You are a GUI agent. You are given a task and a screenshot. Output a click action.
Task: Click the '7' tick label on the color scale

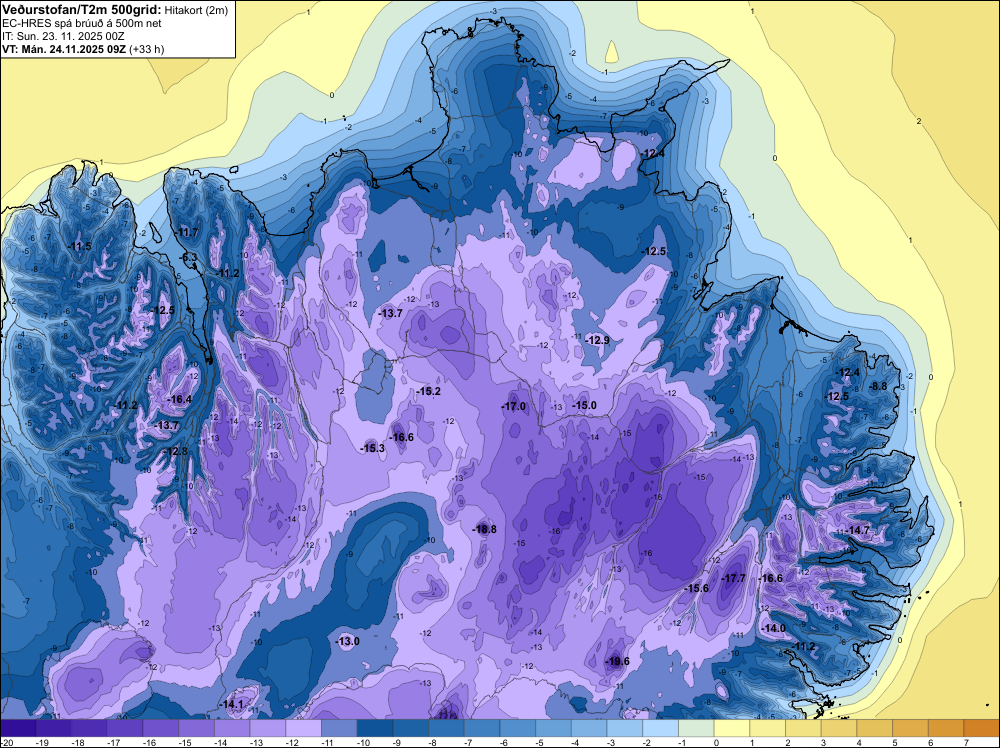click(x=966, y=743)
